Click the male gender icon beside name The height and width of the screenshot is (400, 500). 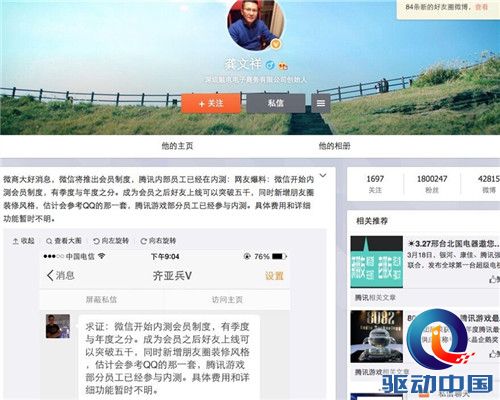270,65
